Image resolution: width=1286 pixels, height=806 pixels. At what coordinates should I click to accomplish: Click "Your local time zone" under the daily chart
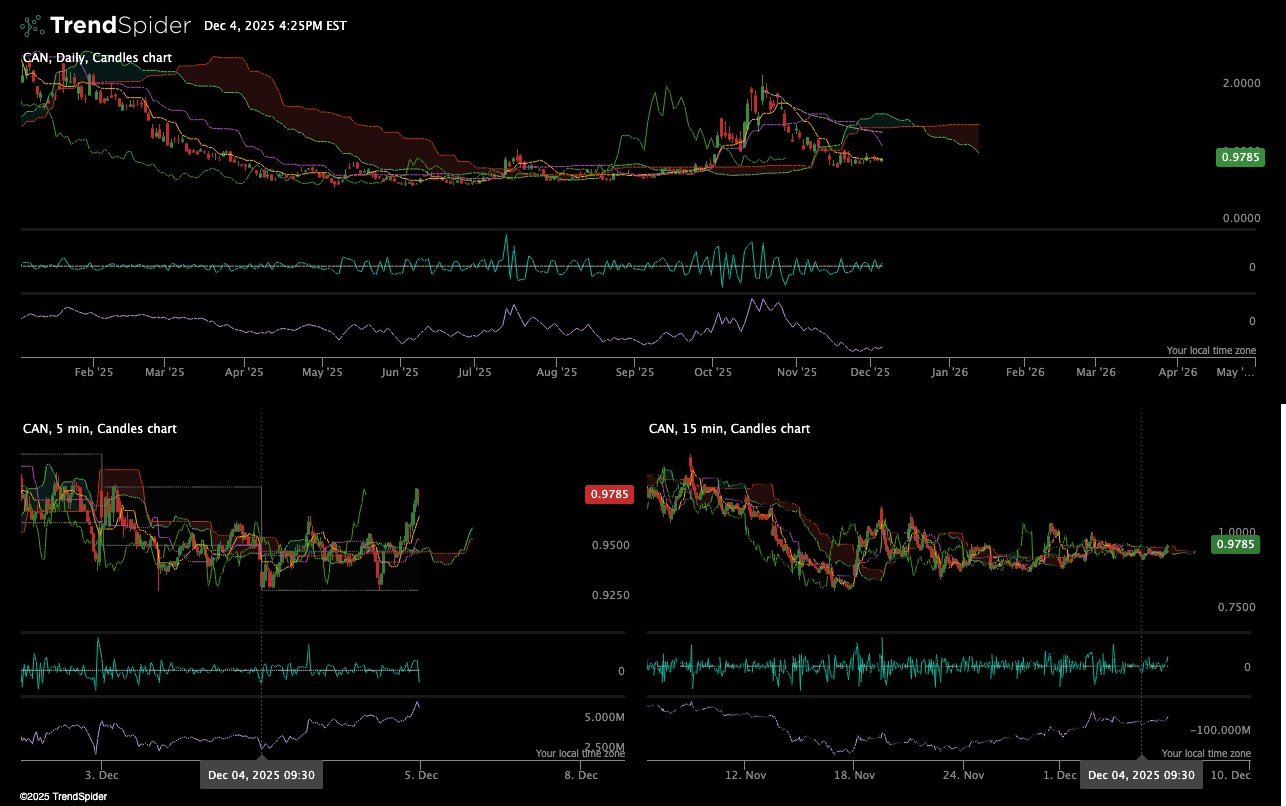(x=1210, y=351)
